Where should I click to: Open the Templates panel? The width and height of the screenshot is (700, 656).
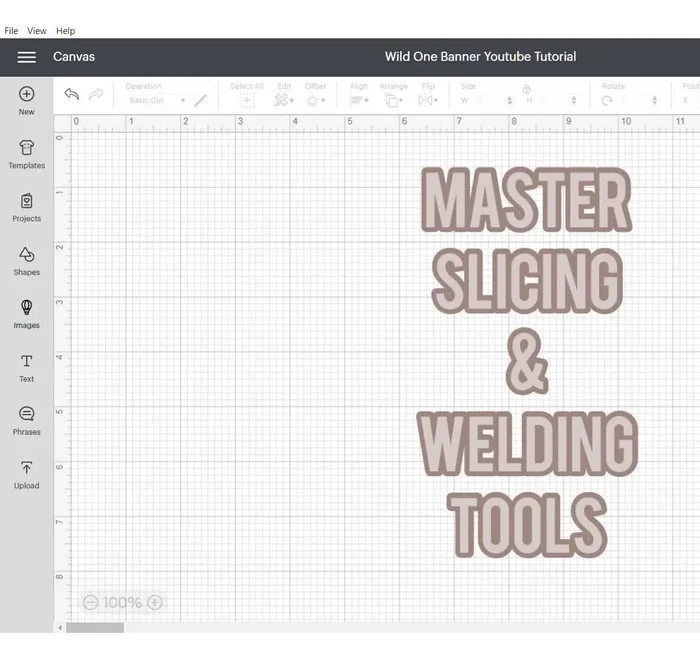(x=27, y=147)
